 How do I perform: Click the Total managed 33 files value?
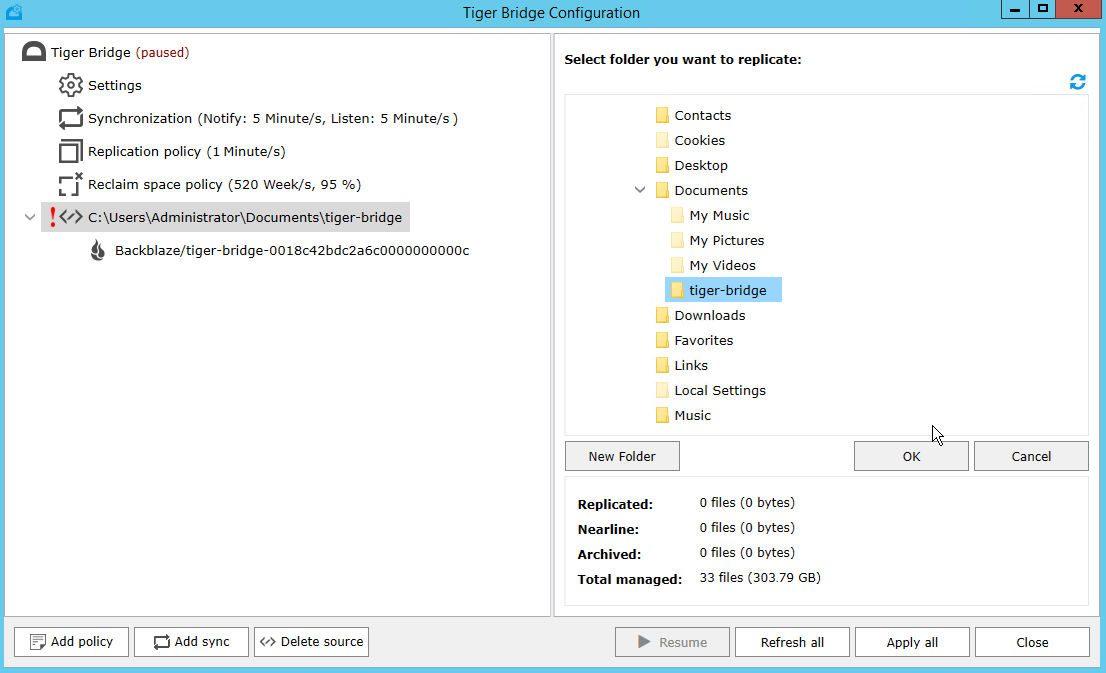click(760, 577)
